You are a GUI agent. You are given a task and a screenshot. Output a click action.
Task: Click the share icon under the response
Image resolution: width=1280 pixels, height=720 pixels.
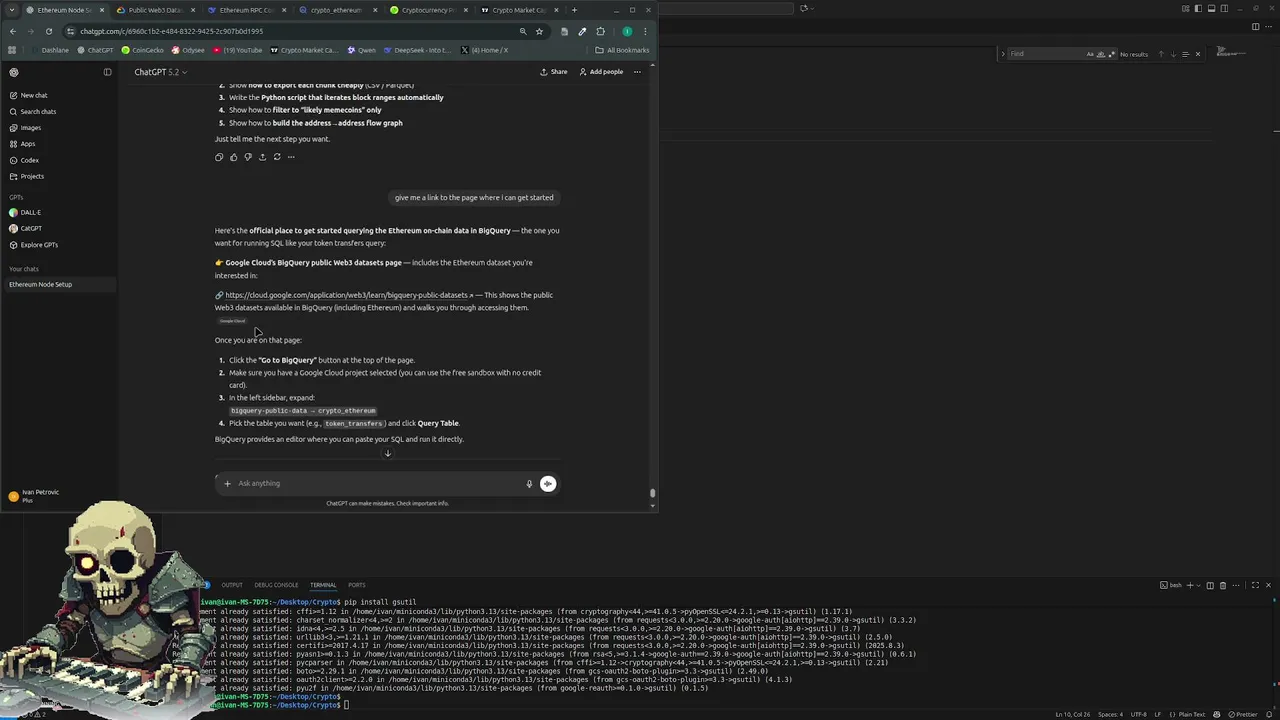262,157
